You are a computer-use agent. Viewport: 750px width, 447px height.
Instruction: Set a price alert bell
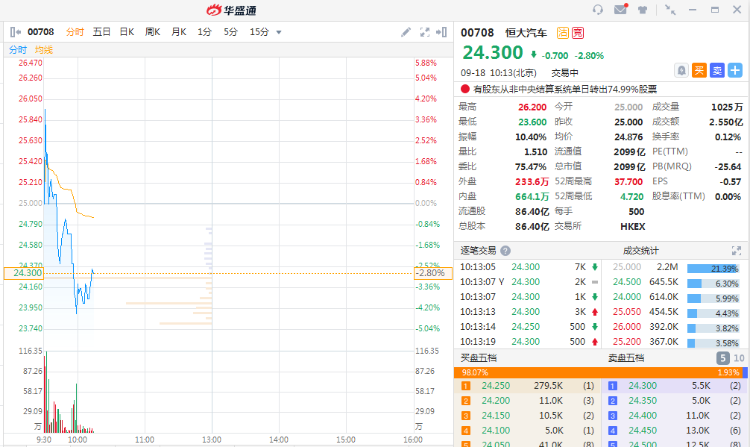681,70
